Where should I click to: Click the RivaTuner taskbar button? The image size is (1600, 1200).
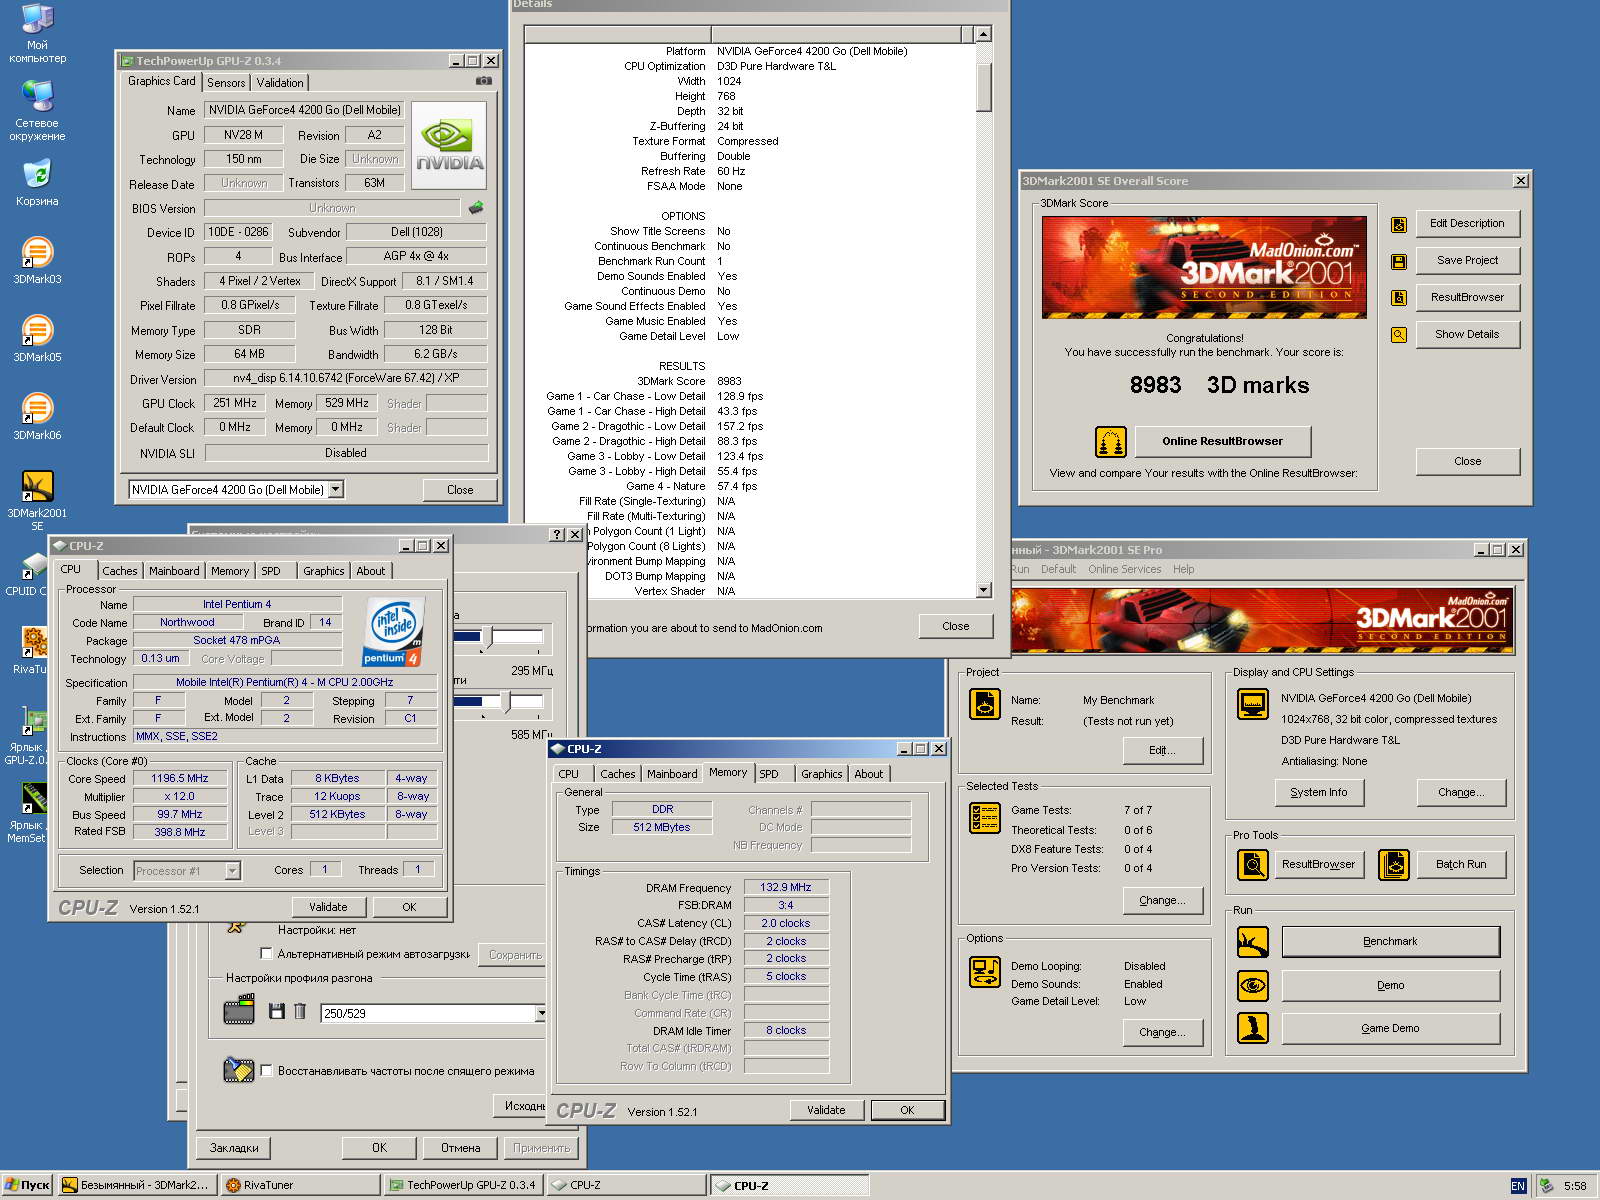300,1185
